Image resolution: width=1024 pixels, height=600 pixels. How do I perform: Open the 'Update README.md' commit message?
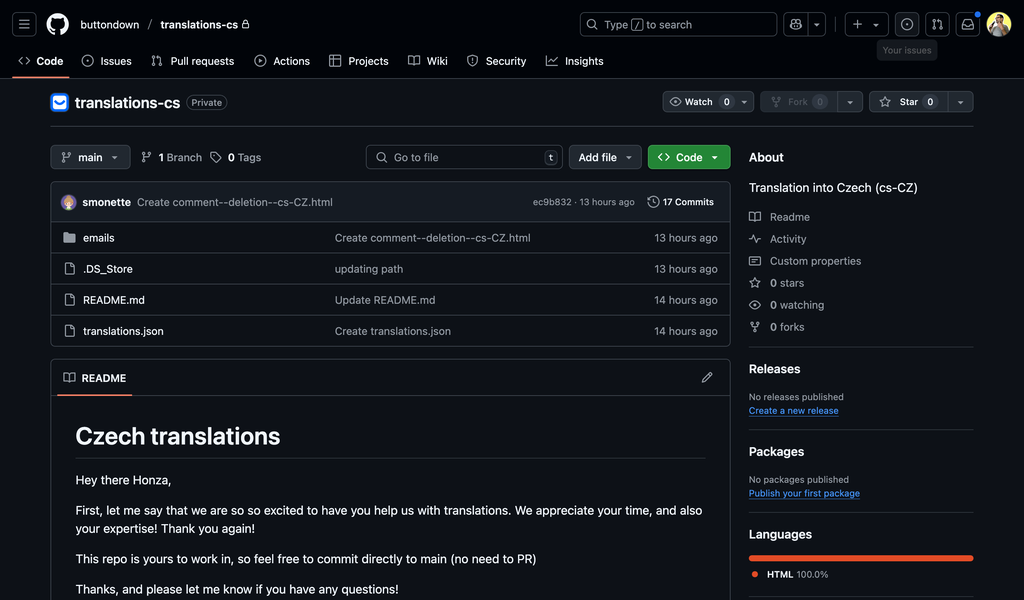point(385,300)
